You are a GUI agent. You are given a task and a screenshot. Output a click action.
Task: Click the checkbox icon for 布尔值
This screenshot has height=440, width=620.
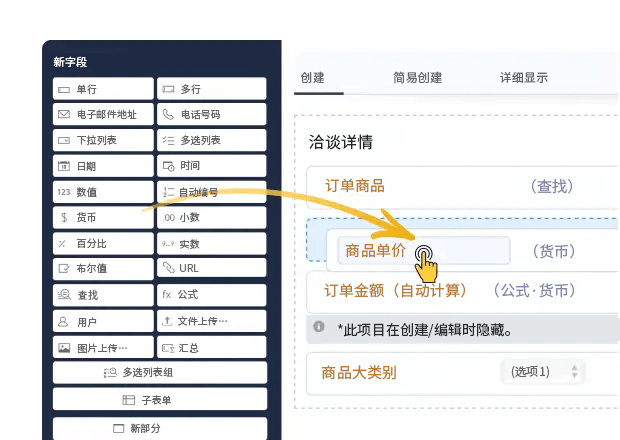click(x=64, y=269)
